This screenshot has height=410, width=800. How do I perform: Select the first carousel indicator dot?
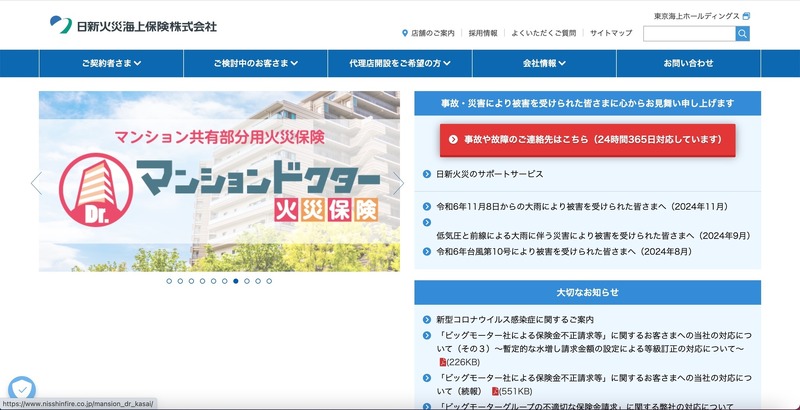click(x=168, y=281)
